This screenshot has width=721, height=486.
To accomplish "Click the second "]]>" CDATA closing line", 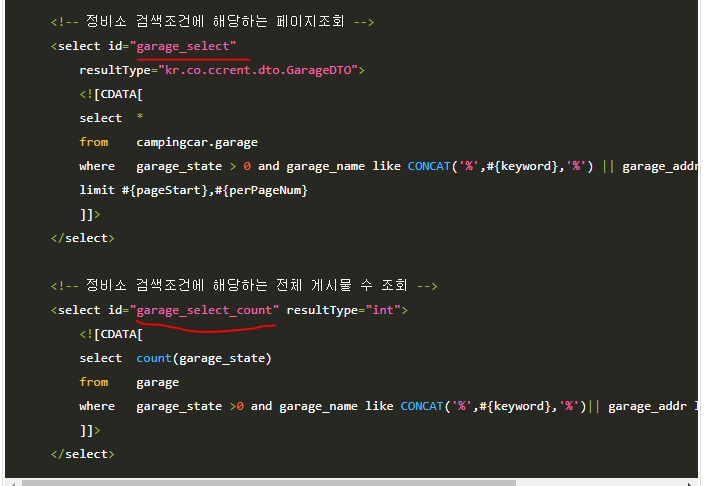I will click(x=90, y=431).
